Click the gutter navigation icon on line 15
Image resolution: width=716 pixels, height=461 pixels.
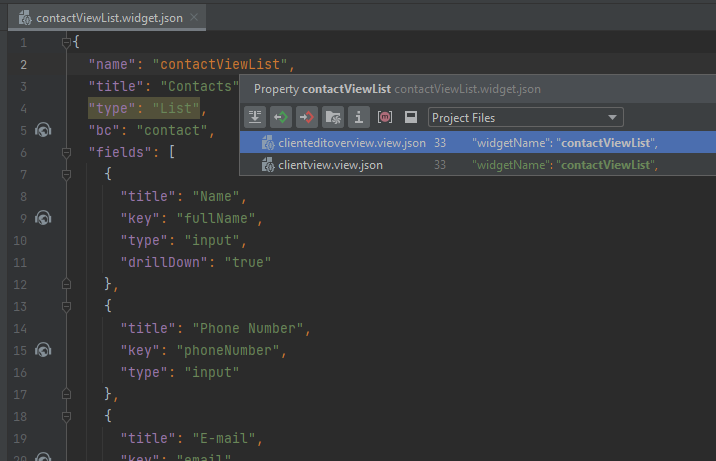43,350
